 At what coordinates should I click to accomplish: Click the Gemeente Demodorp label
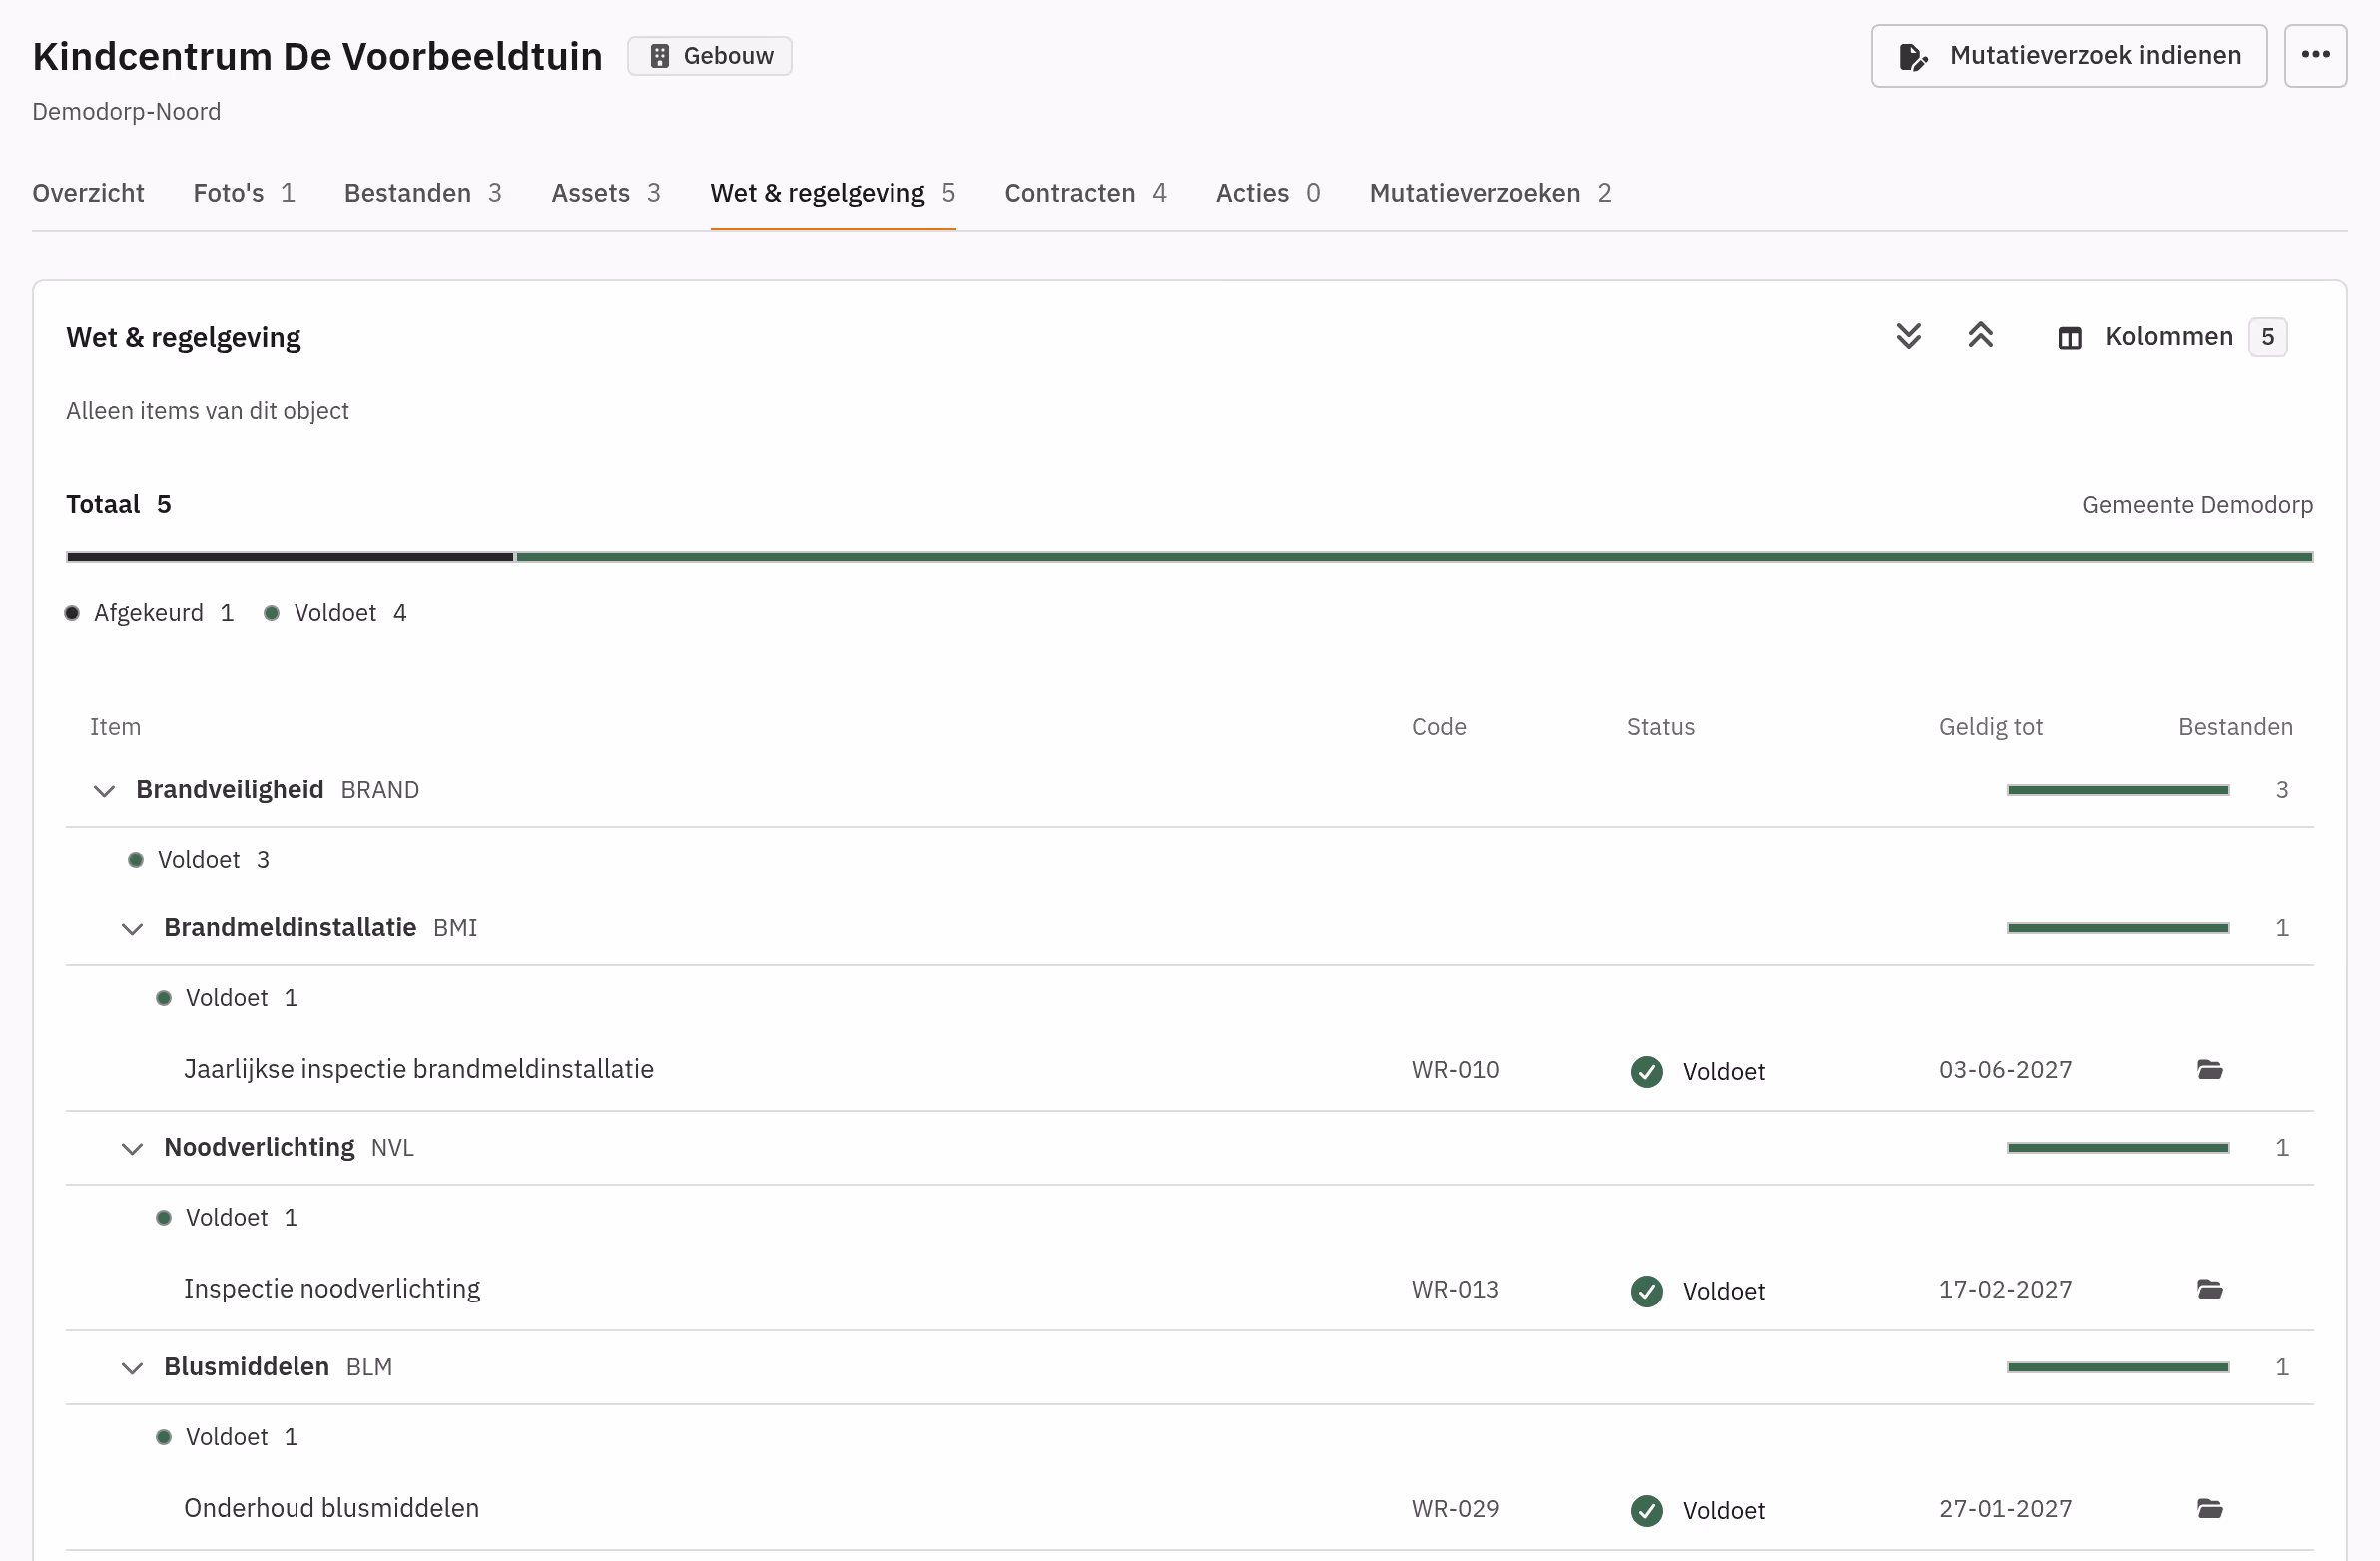coord(2197,505)
